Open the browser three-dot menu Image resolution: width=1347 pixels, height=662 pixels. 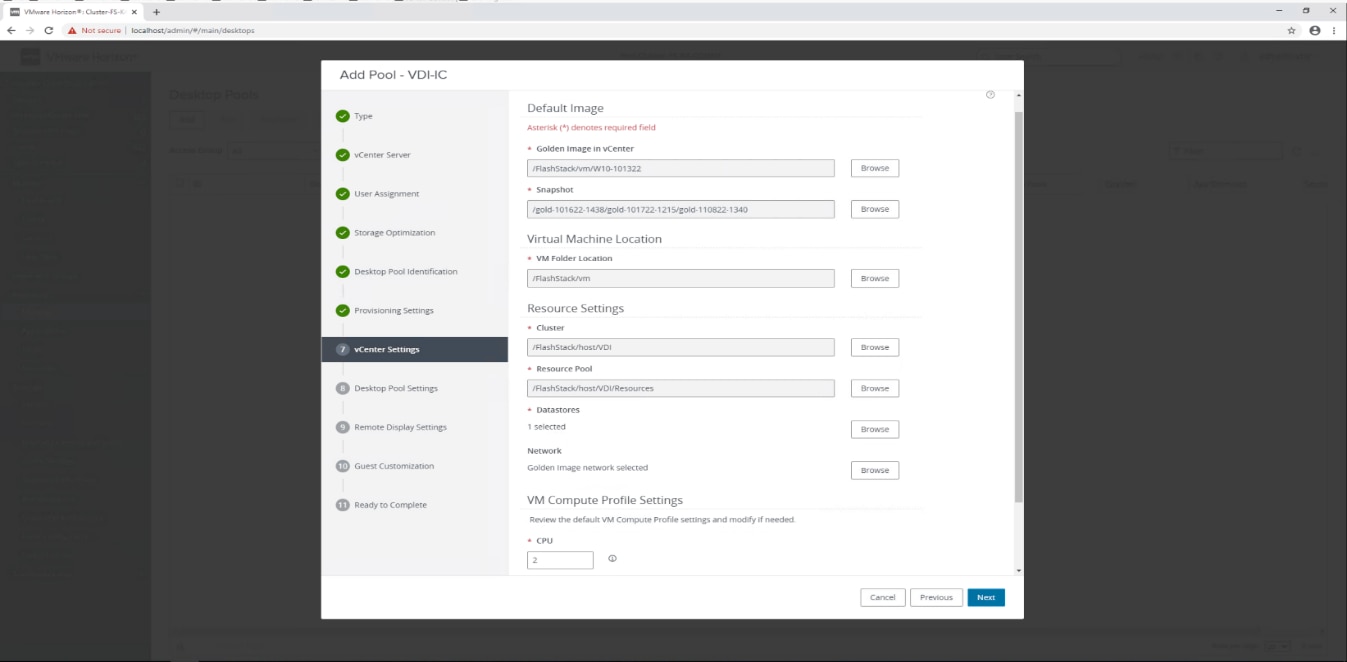pos(1334,30)
